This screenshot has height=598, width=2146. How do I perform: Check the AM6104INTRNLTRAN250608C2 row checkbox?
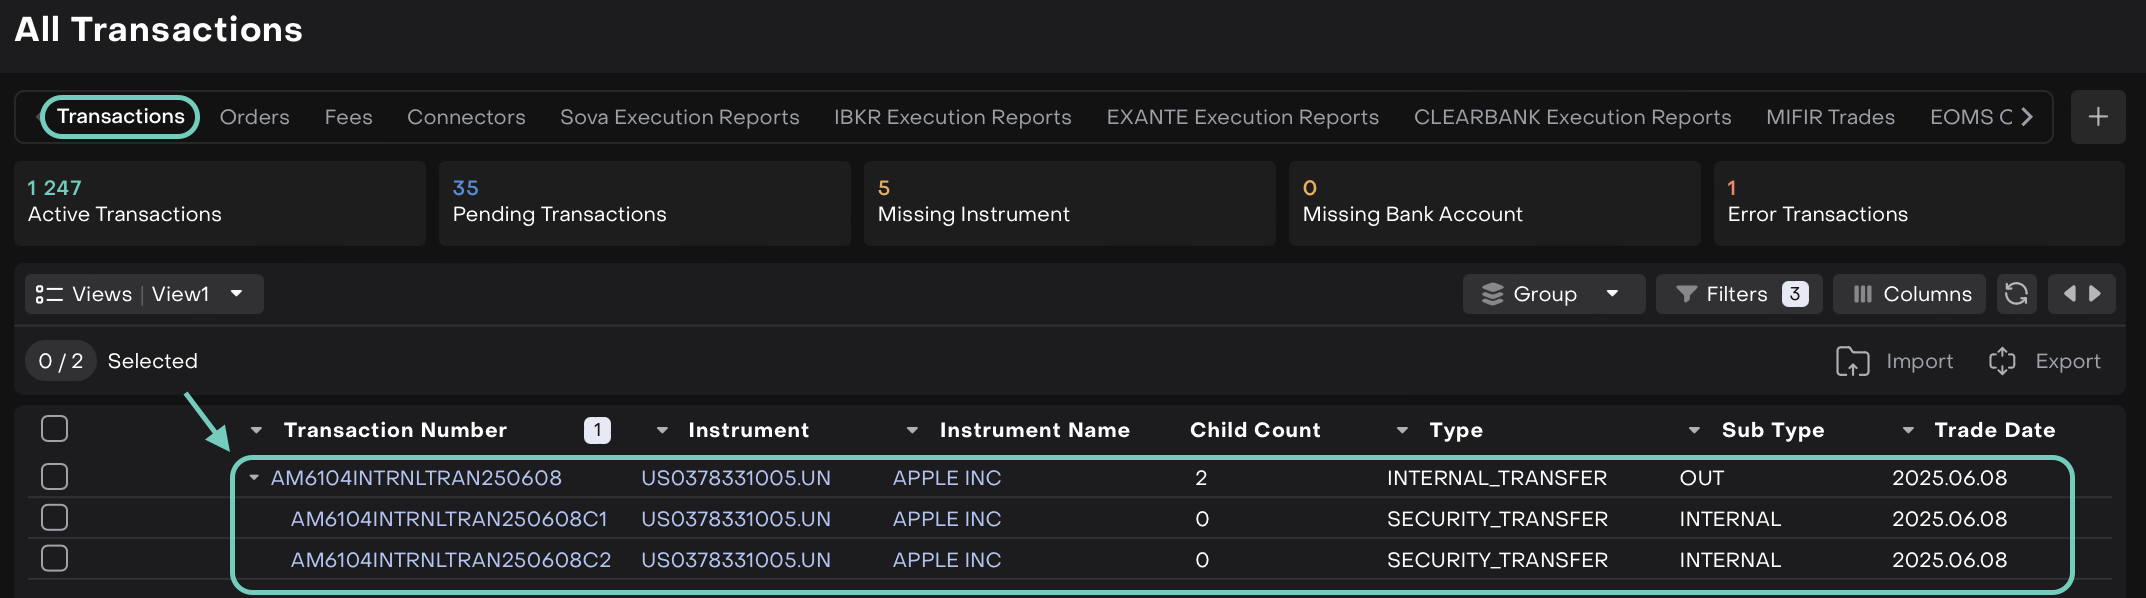pos(55,558)
